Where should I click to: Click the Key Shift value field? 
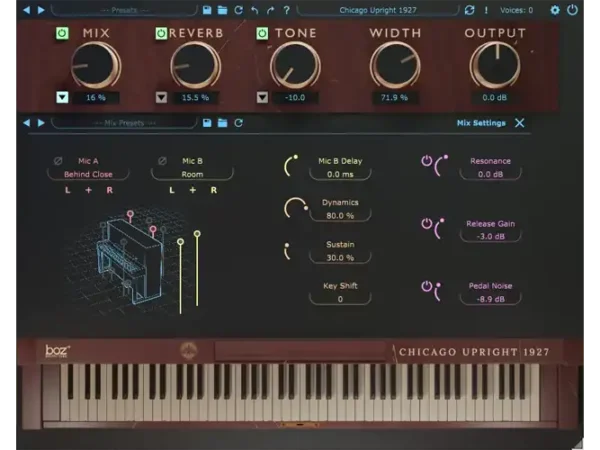340,299
